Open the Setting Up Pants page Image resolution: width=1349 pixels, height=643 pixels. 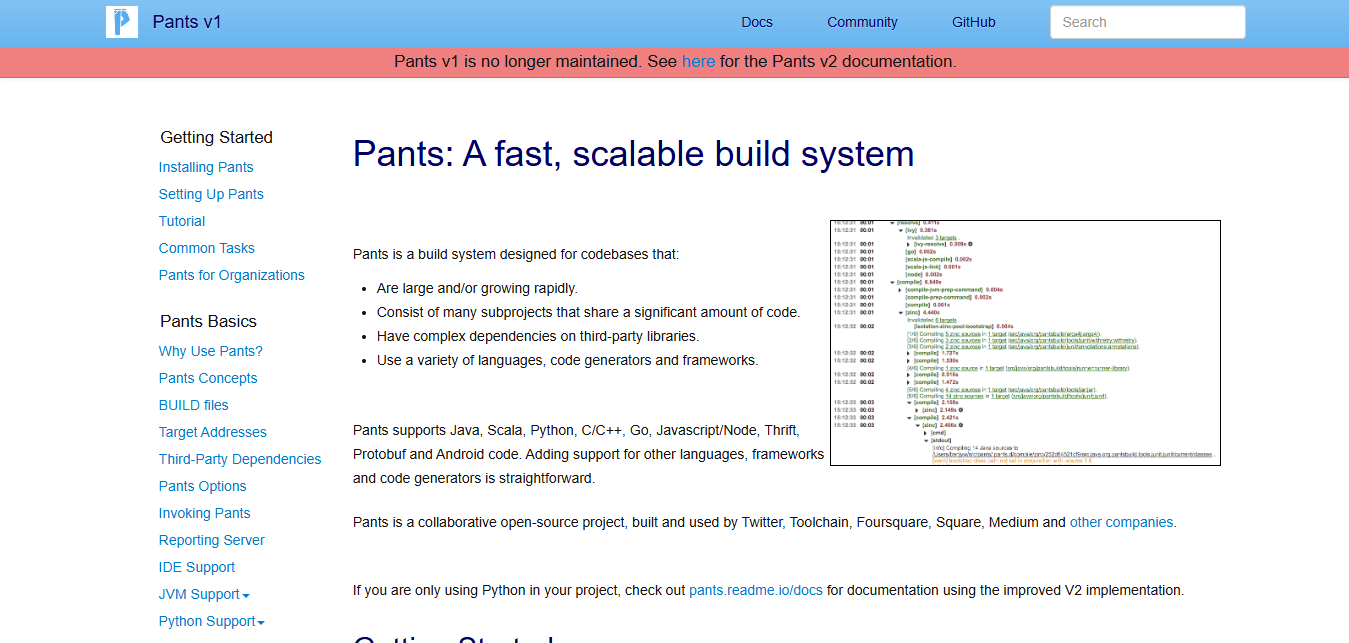(x=211, y=194)
